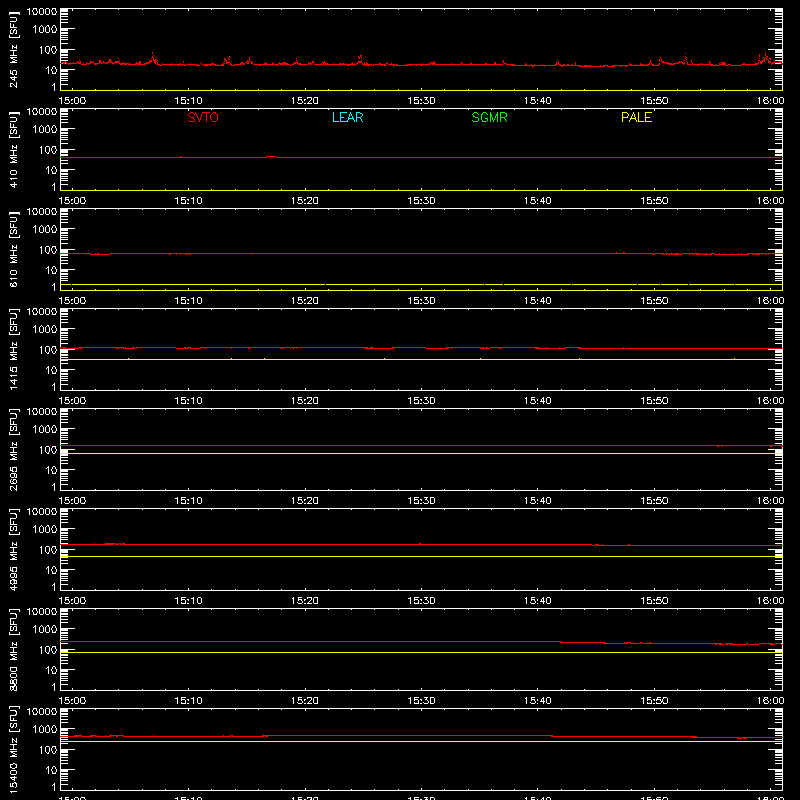This screenshot has width=800, height=800.
Task: Click 15:00 time label below 245 MHz plot
Action: click(72, 101)
